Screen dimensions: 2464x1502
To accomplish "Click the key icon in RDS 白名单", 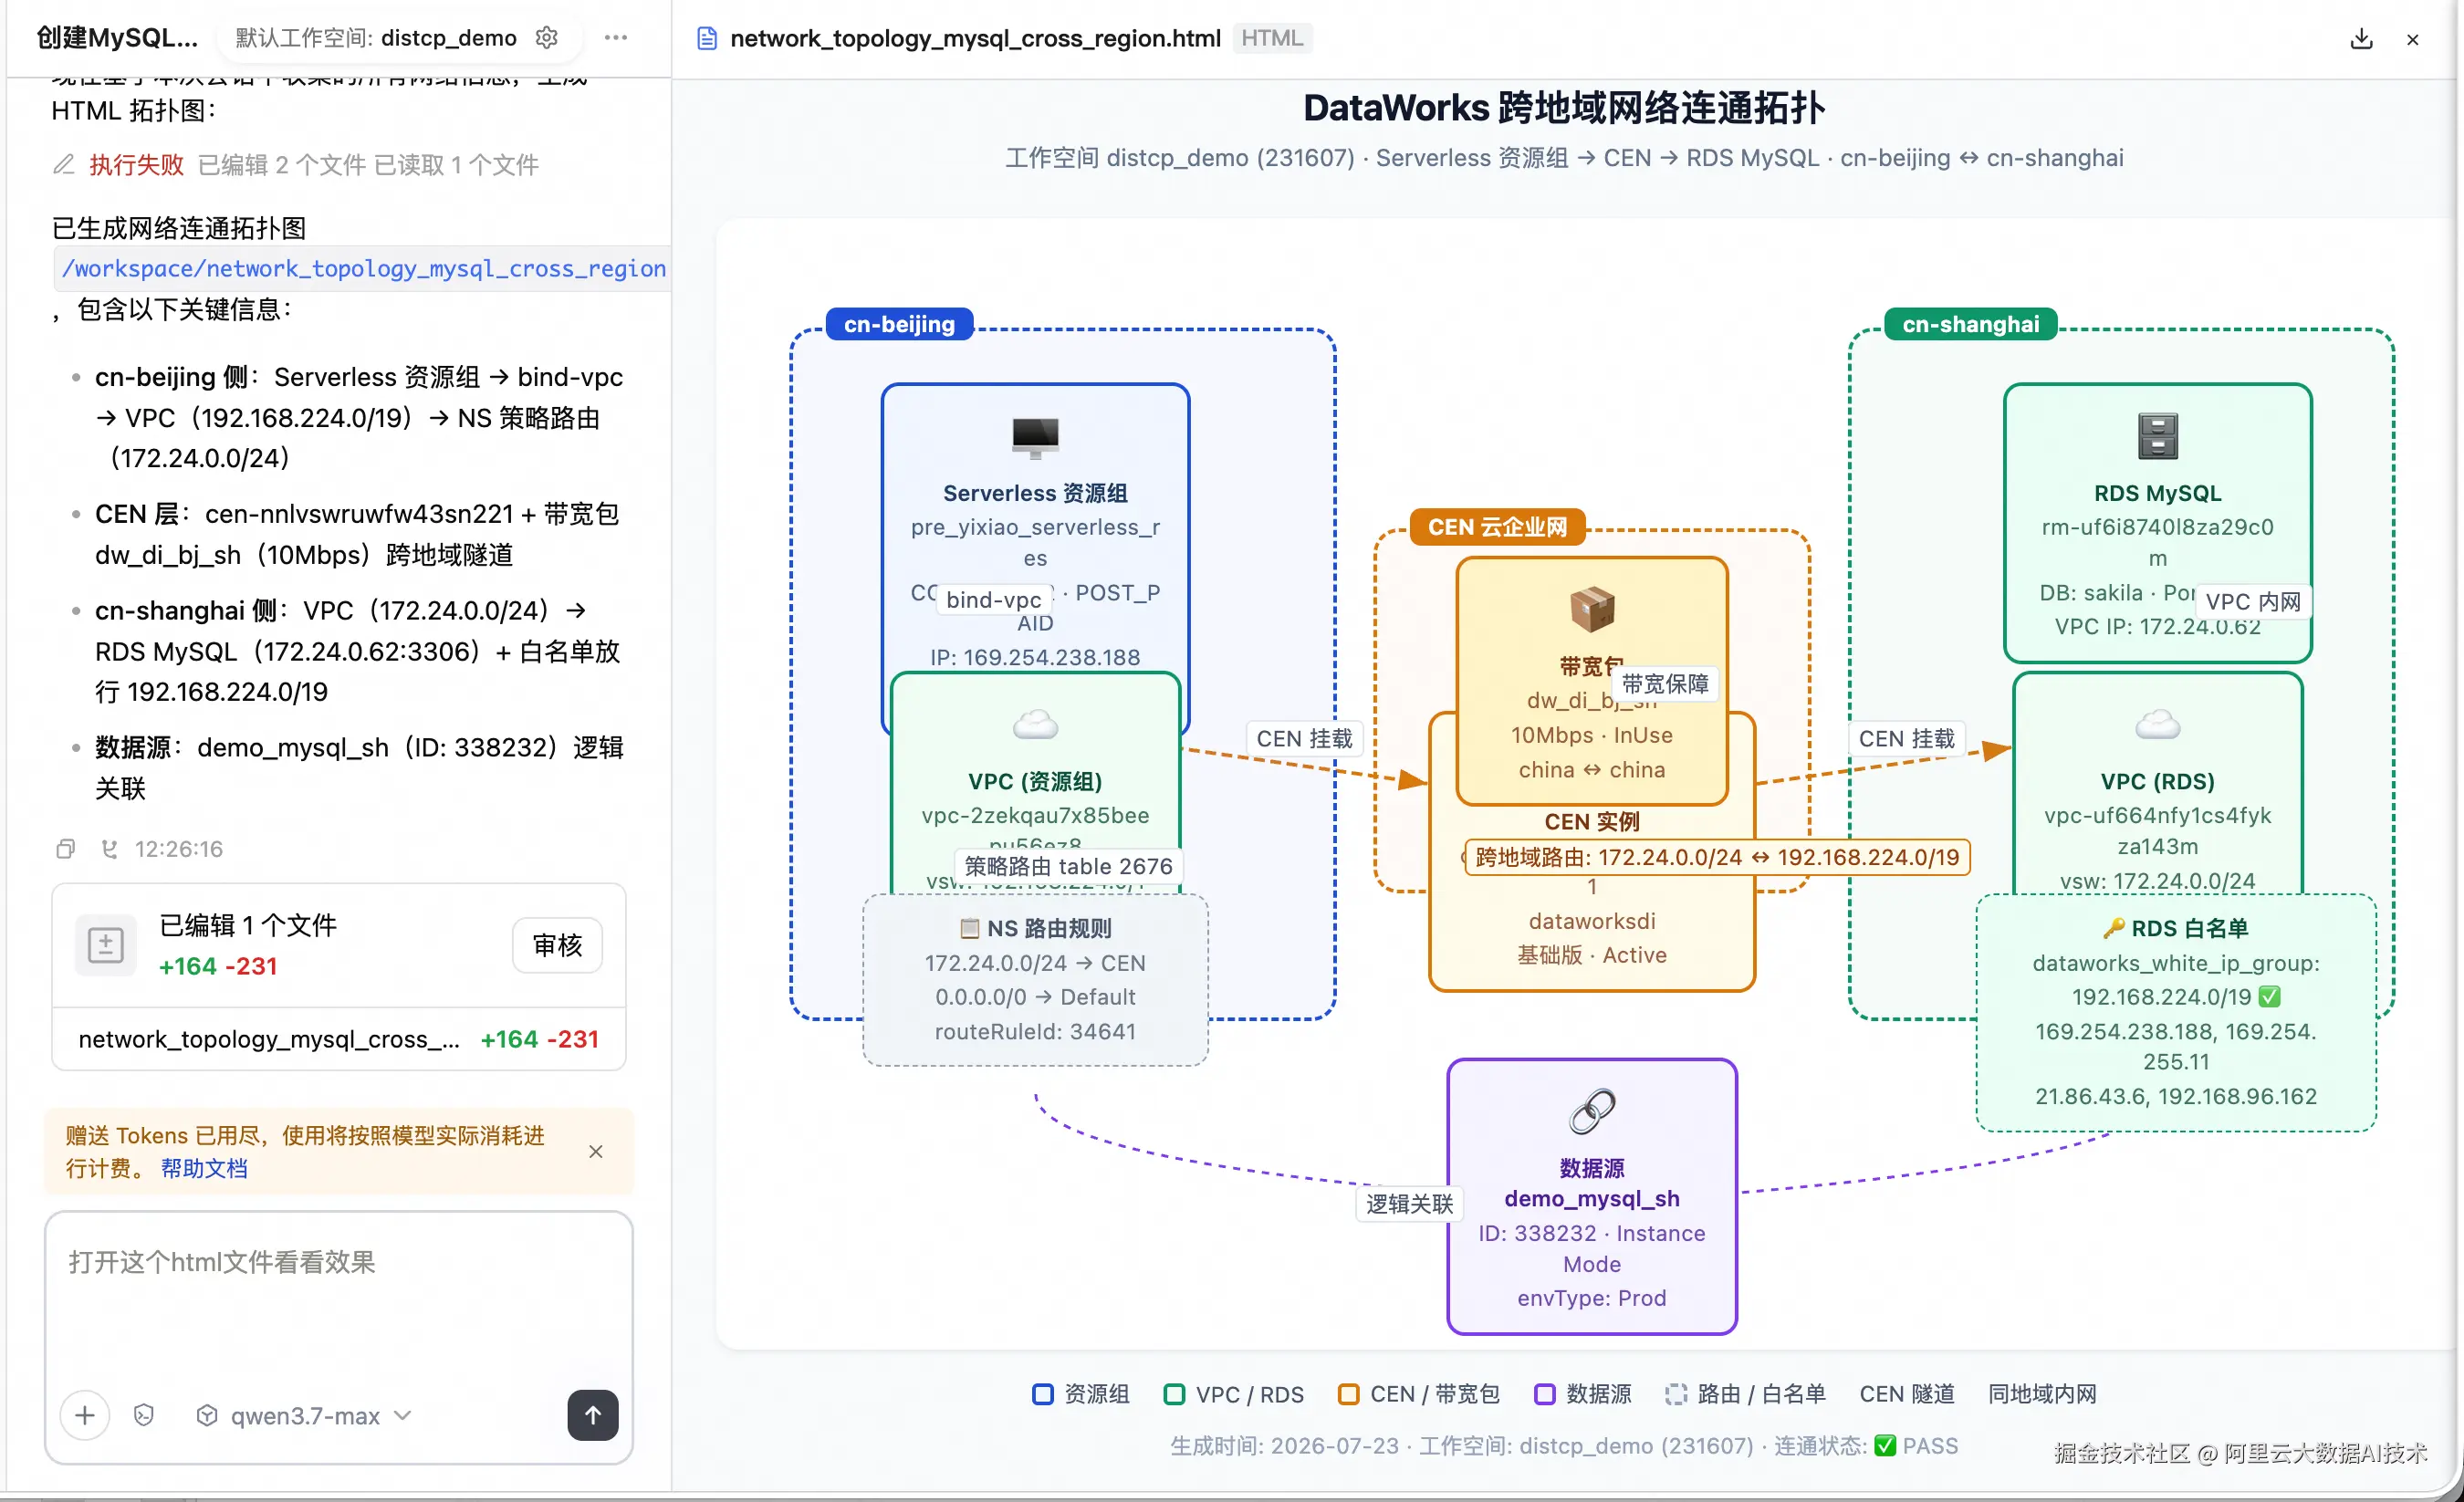I will [2113, 929].
